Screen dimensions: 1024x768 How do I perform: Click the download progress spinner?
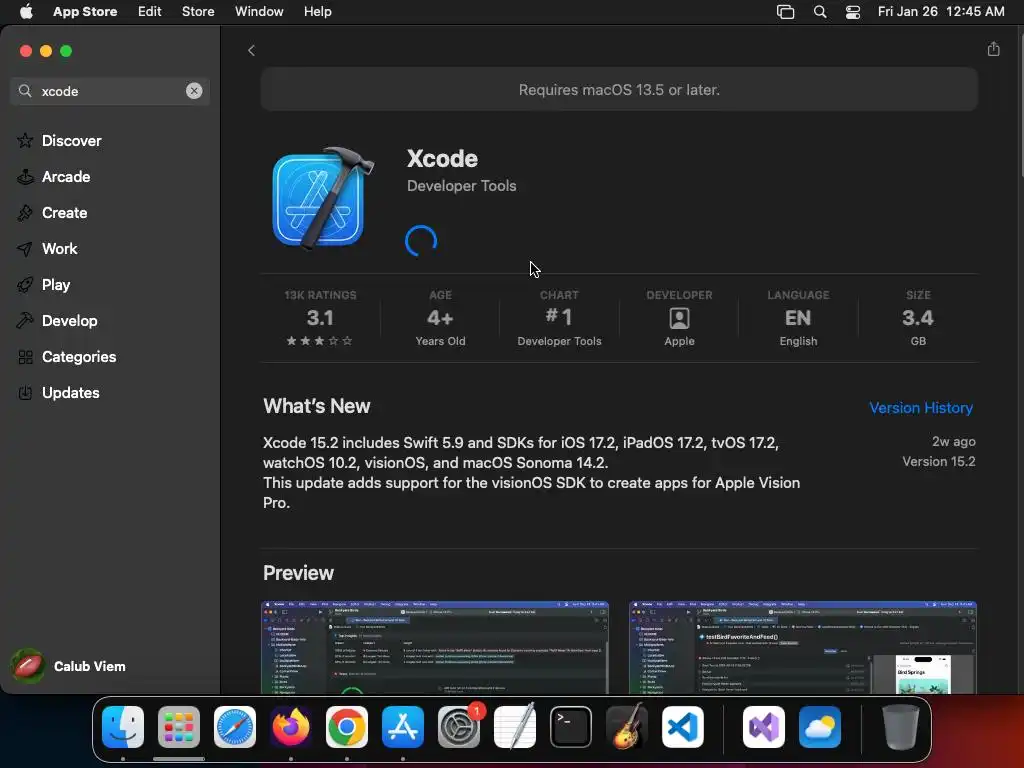[x=421, y=241]
